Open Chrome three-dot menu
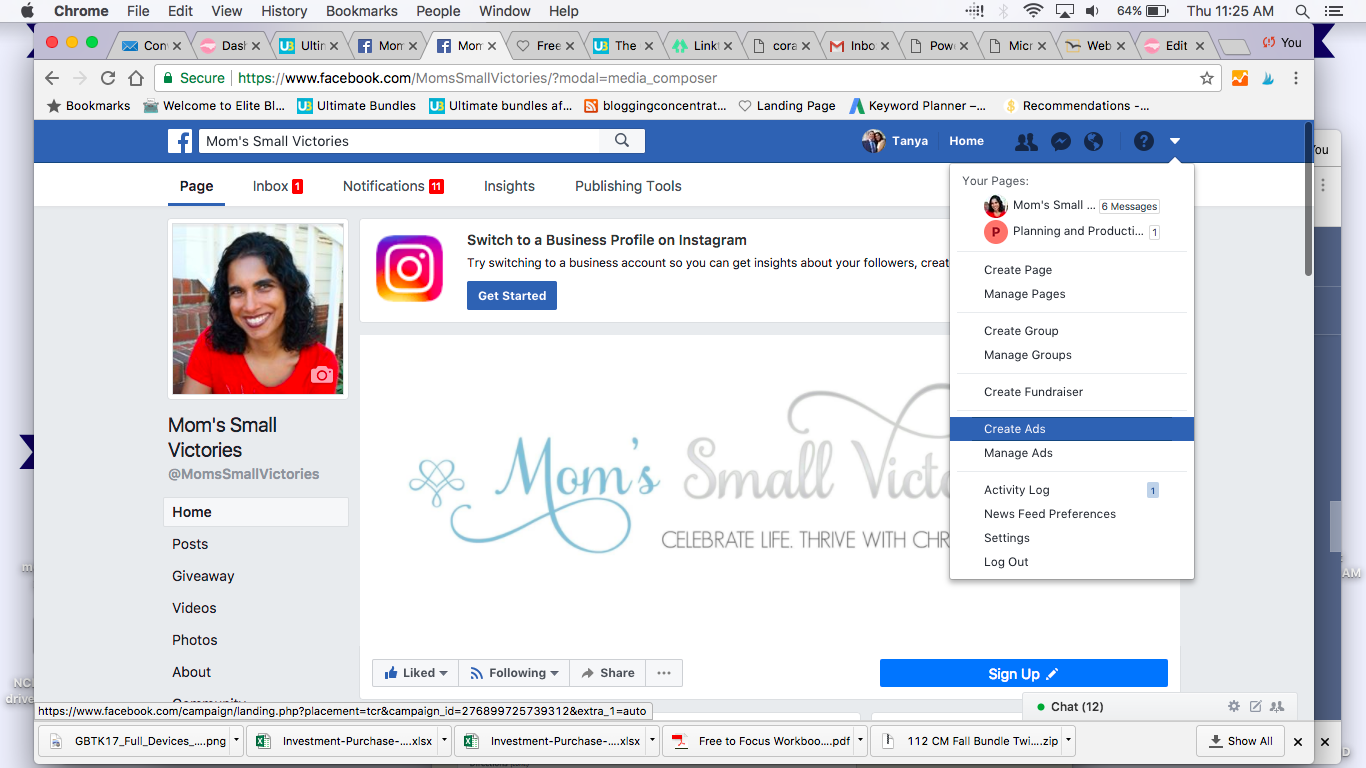 tap(1296, 78)
